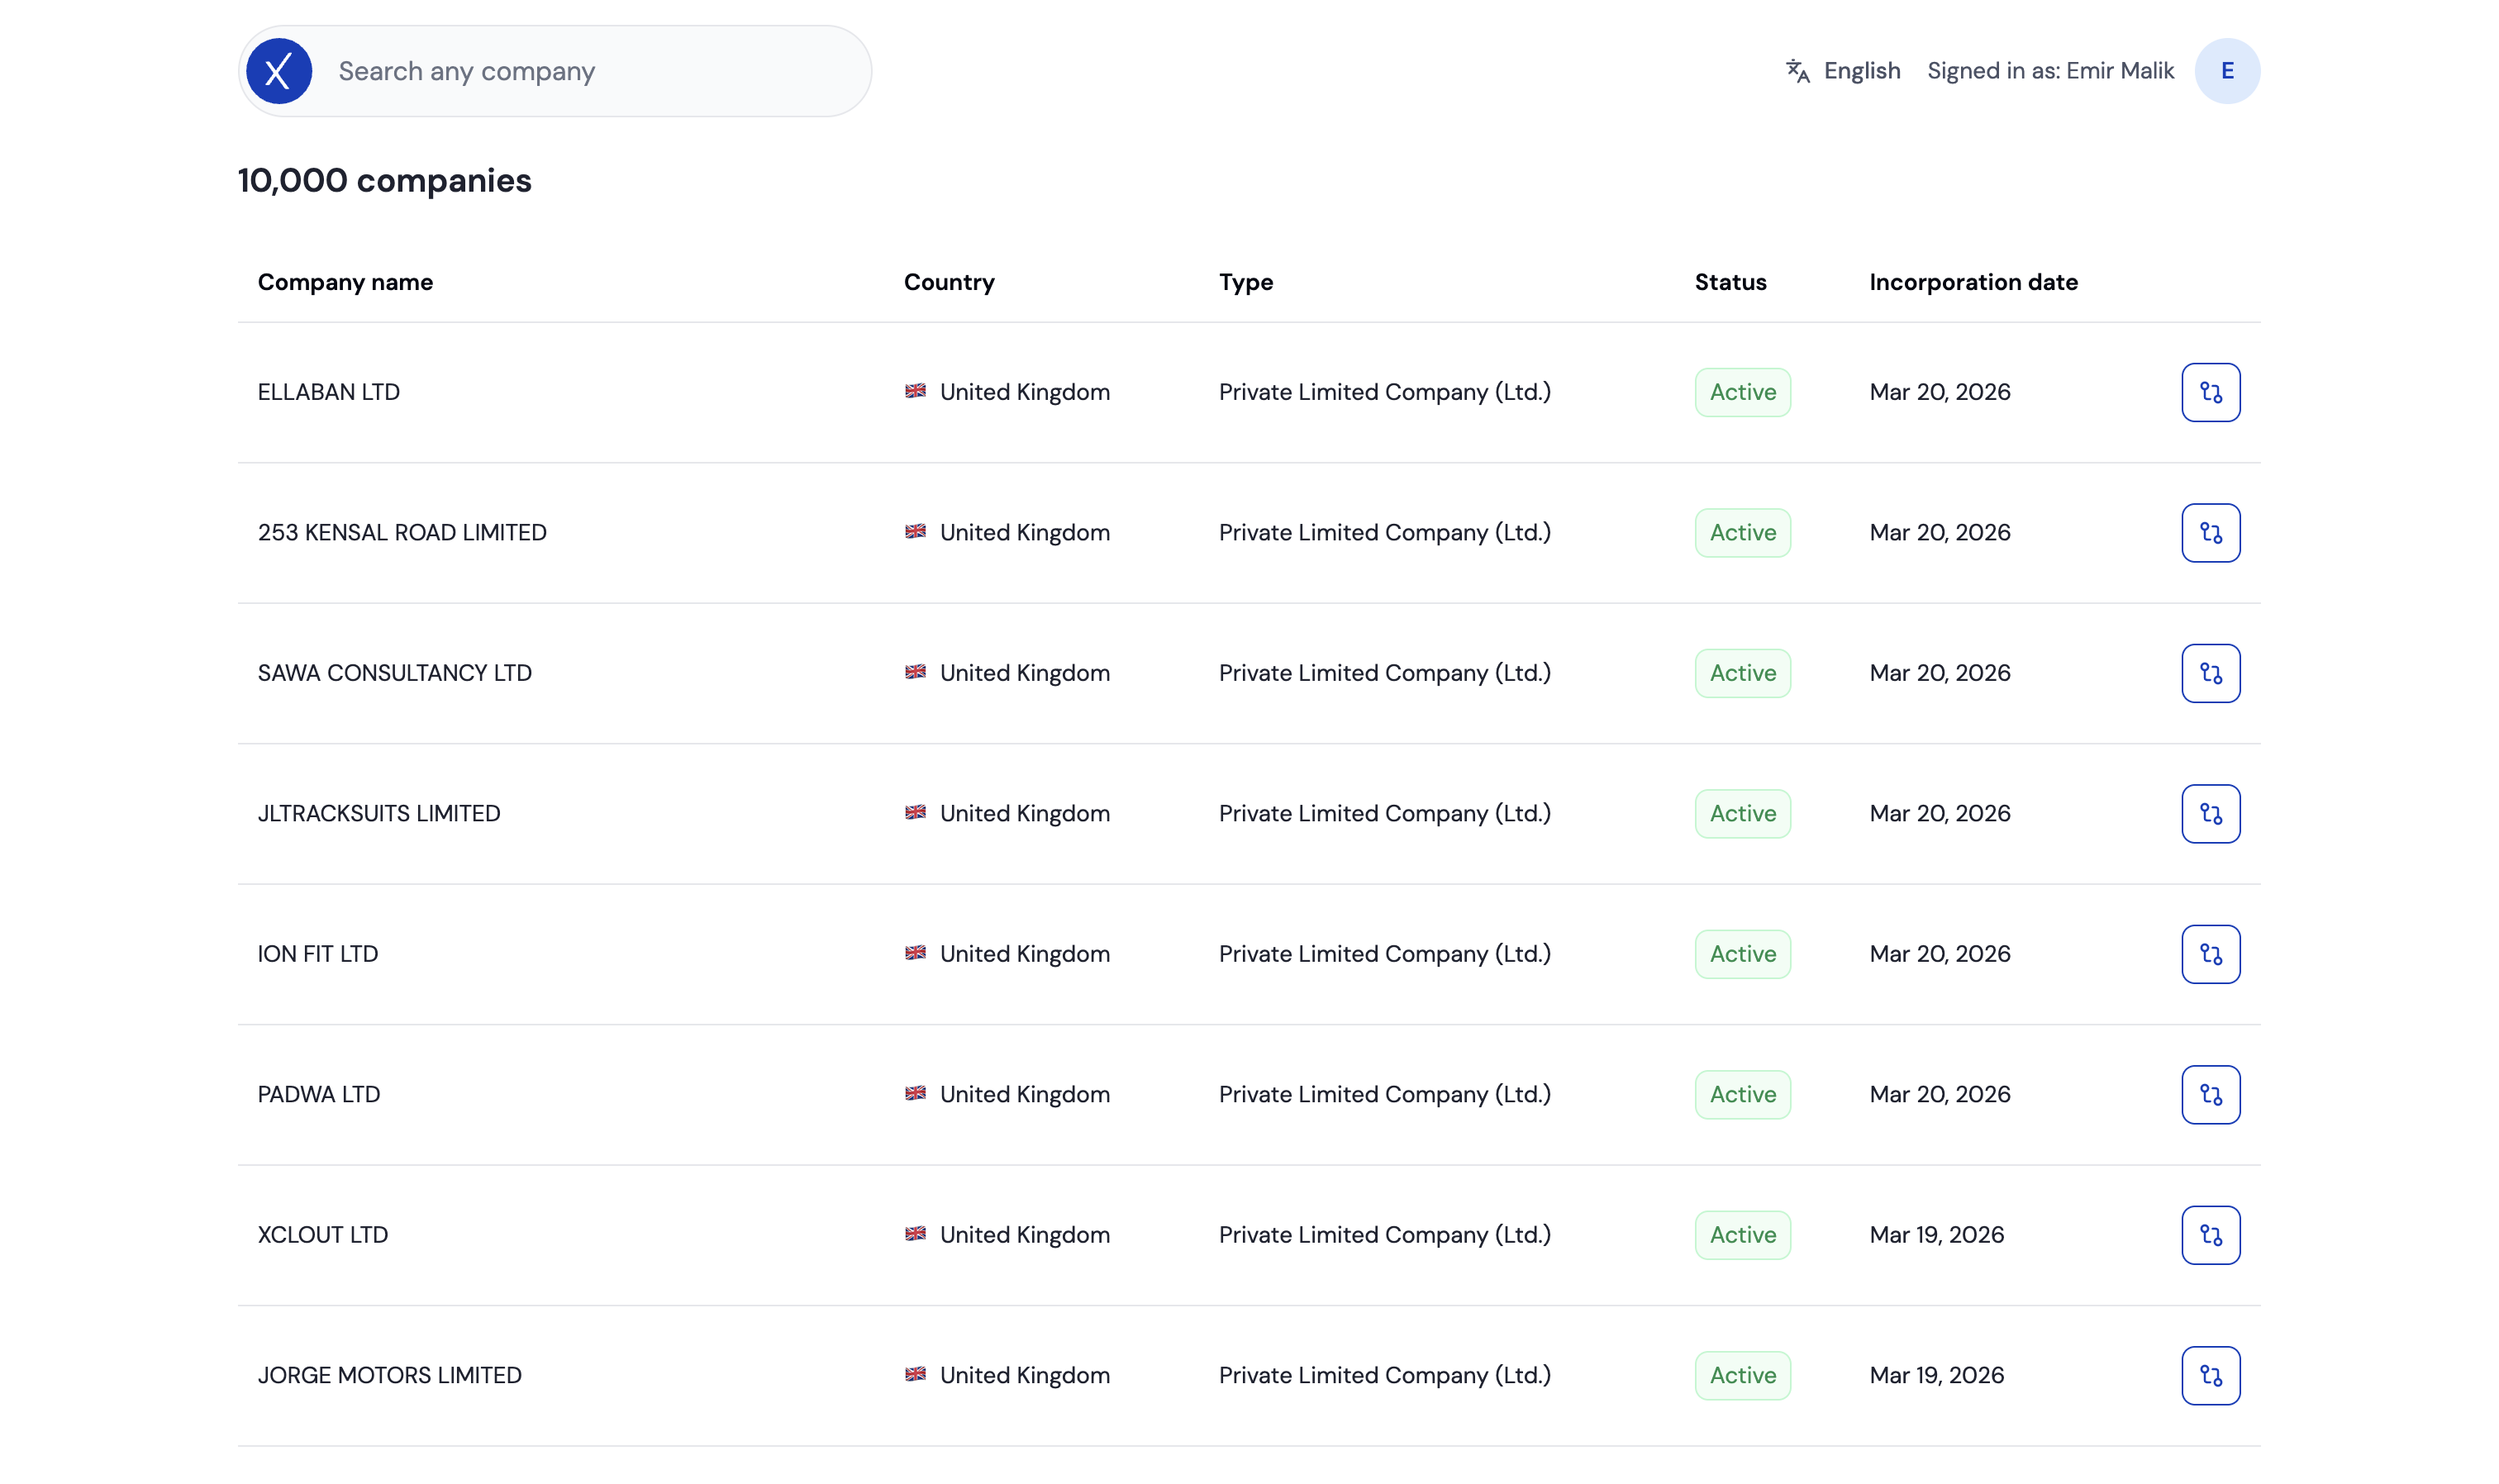Click the translate language icon
This screenshot has height=1484, width=2499.
tap(1797, 71)
